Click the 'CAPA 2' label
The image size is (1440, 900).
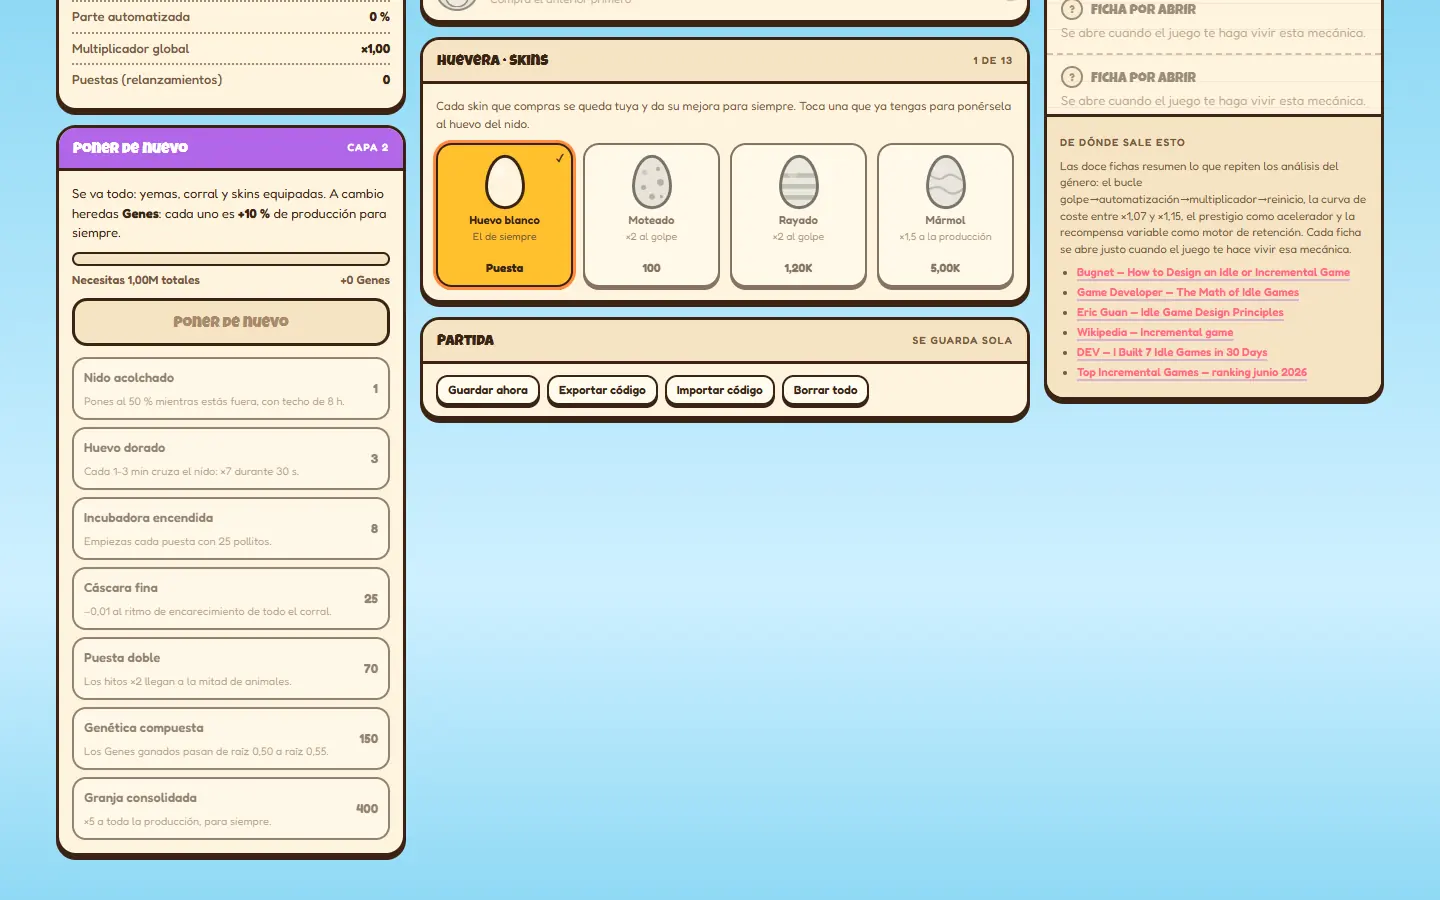(368, 147)
